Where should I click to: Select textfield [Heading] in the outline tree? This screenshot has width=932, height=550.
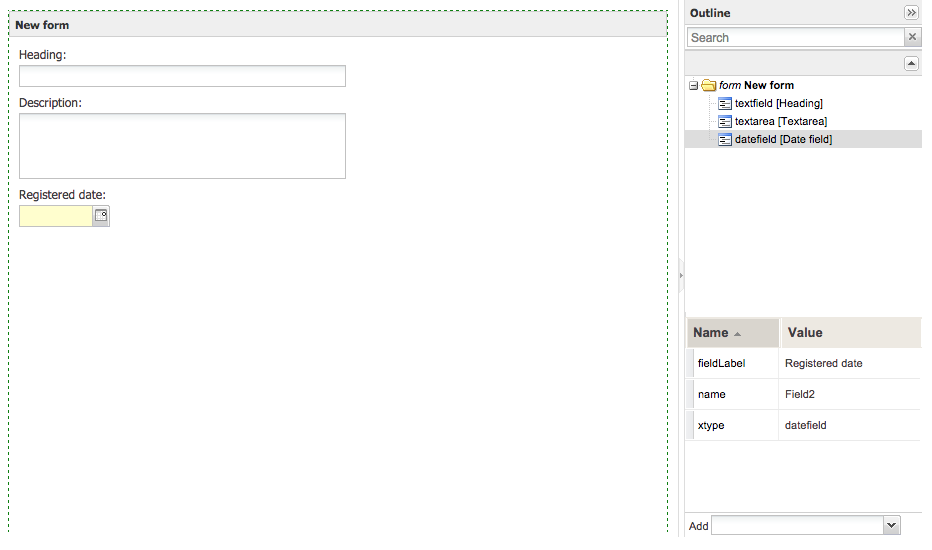778,103
